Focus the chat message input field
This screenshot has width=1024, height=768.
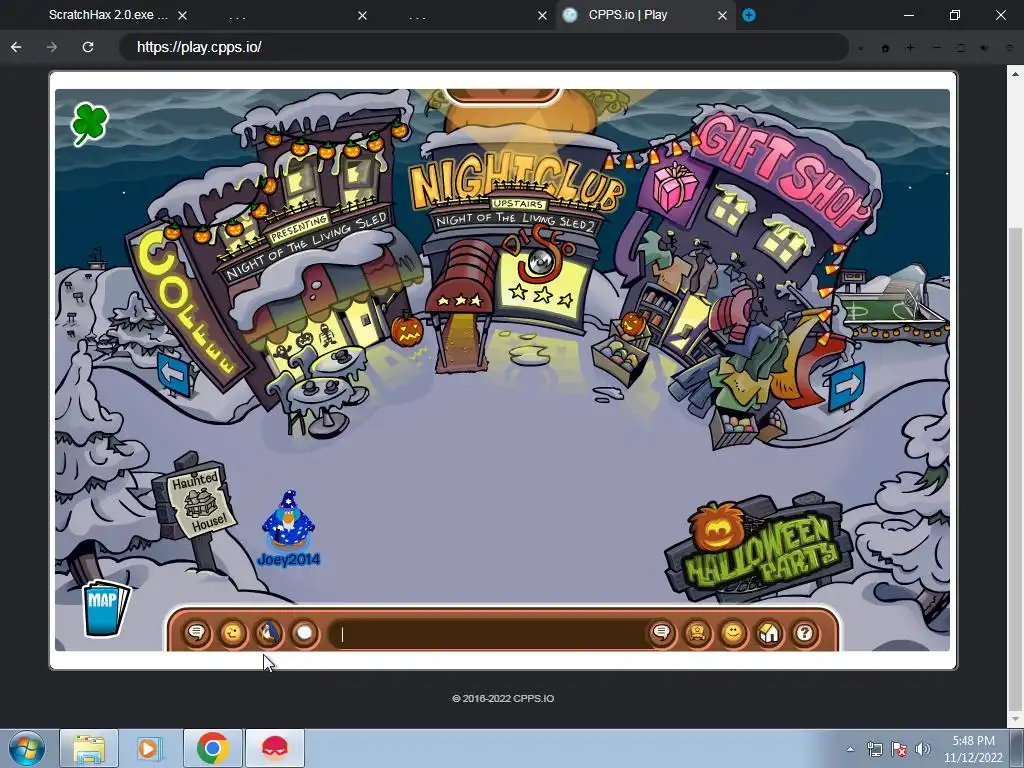490,633
